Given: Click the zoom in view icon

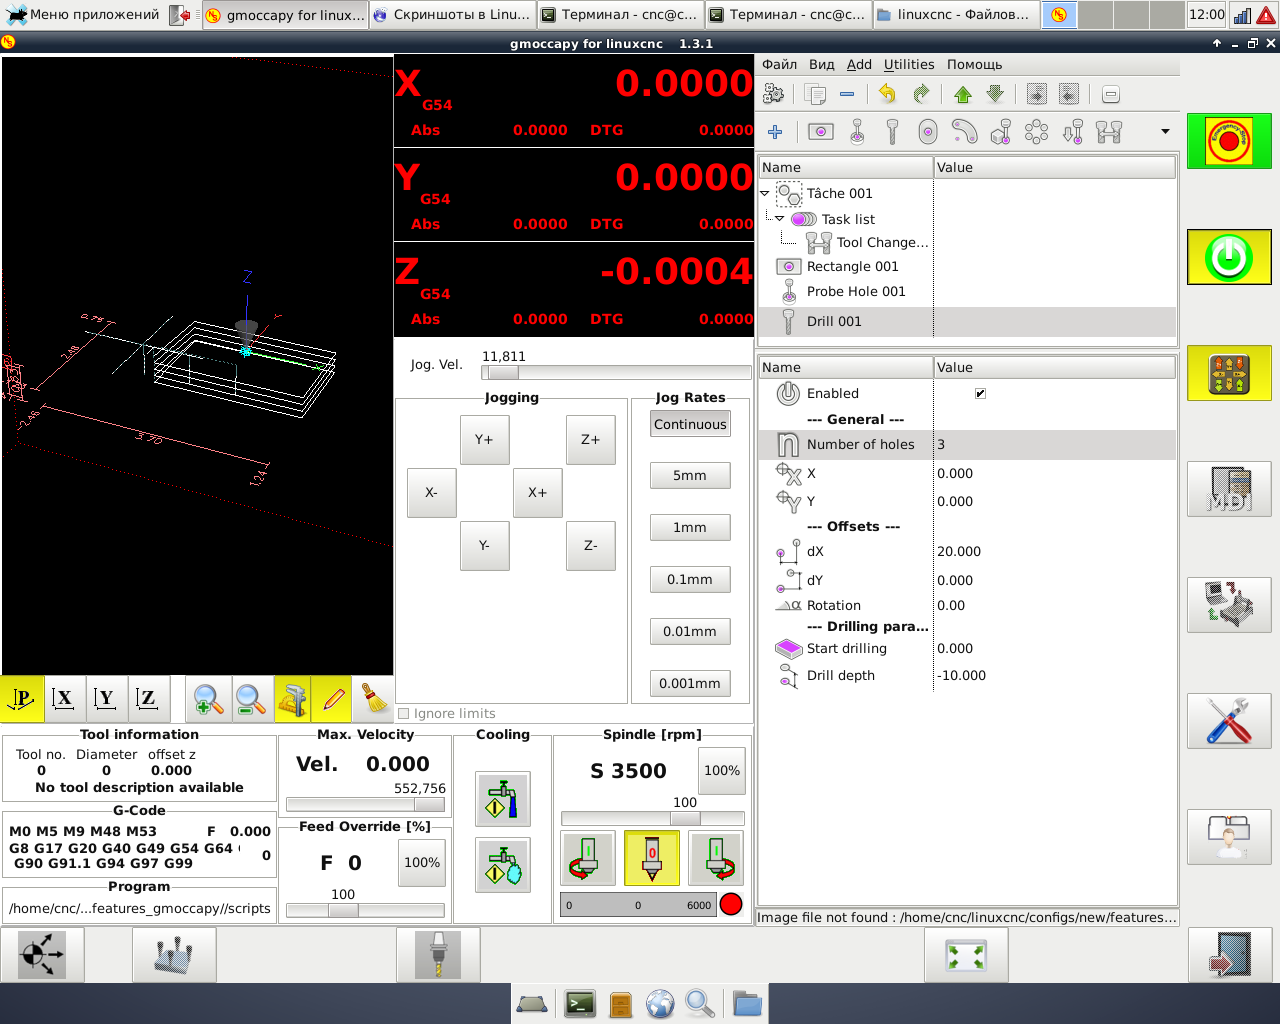Looking at the screenshot, I should (x=208, y=700).
